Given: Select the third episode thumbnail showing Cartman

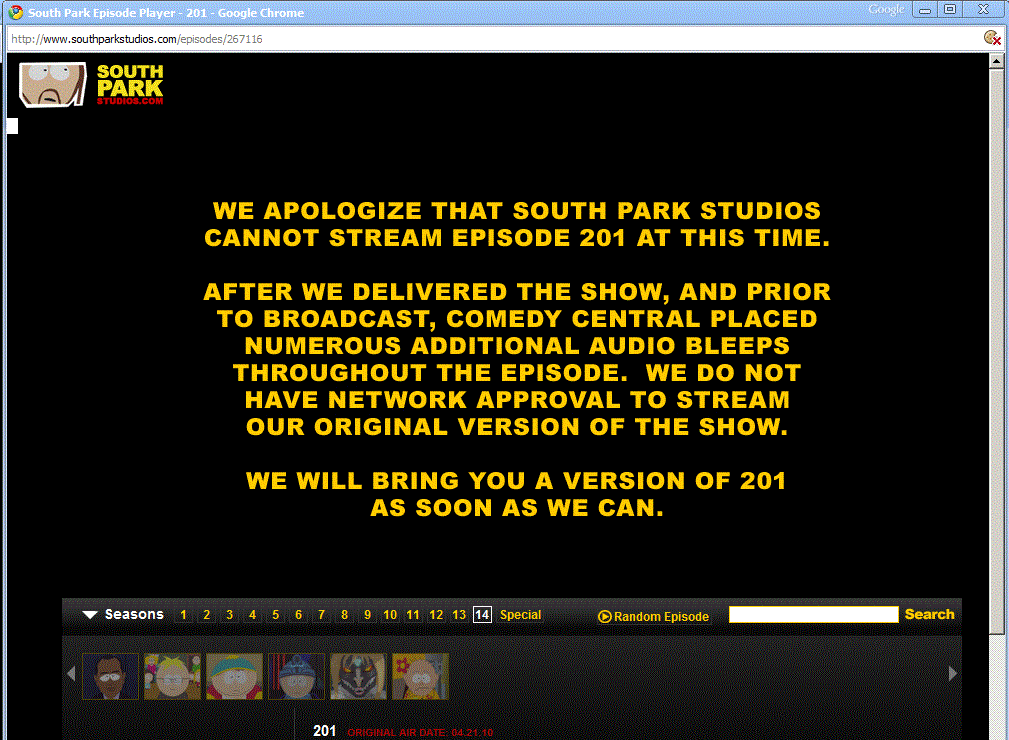Looking at the screenshot, I should [234, 676].
